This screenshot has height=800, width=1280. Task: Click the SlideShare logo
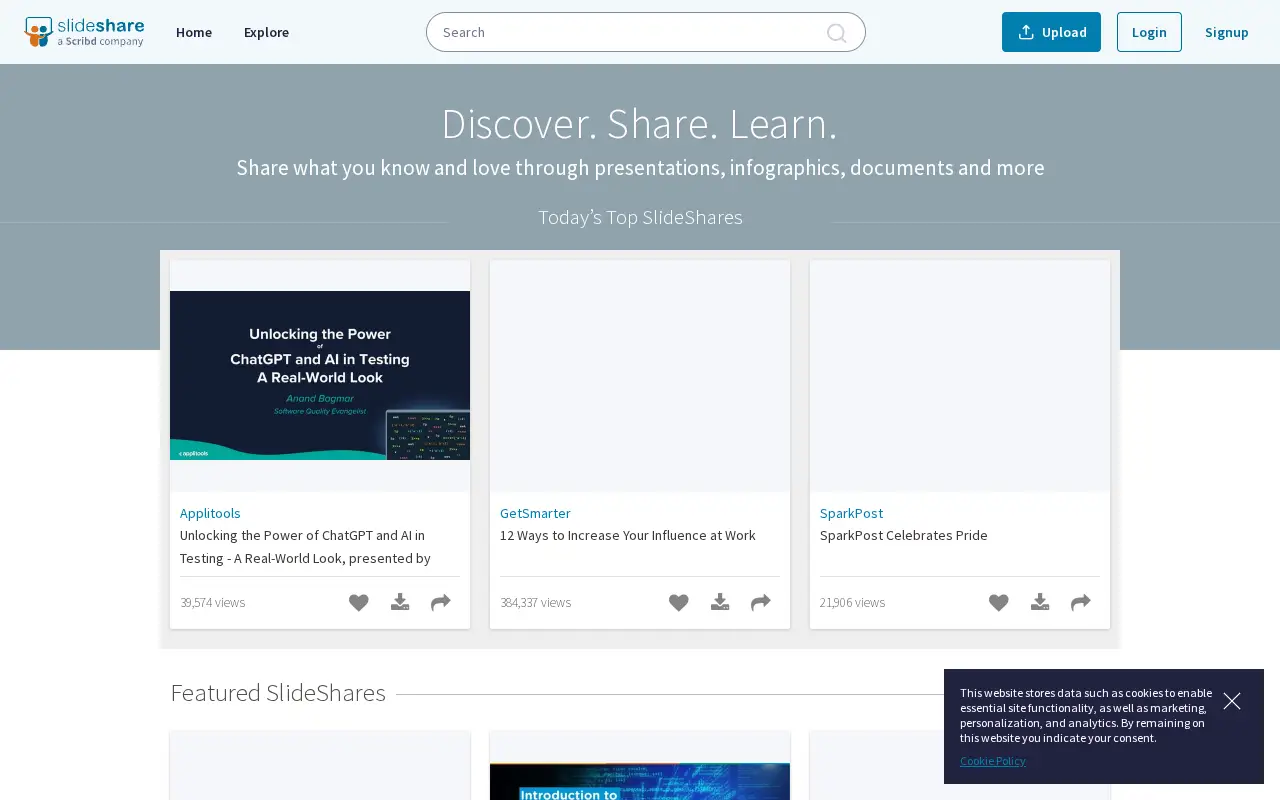click(x=84, y=32)
